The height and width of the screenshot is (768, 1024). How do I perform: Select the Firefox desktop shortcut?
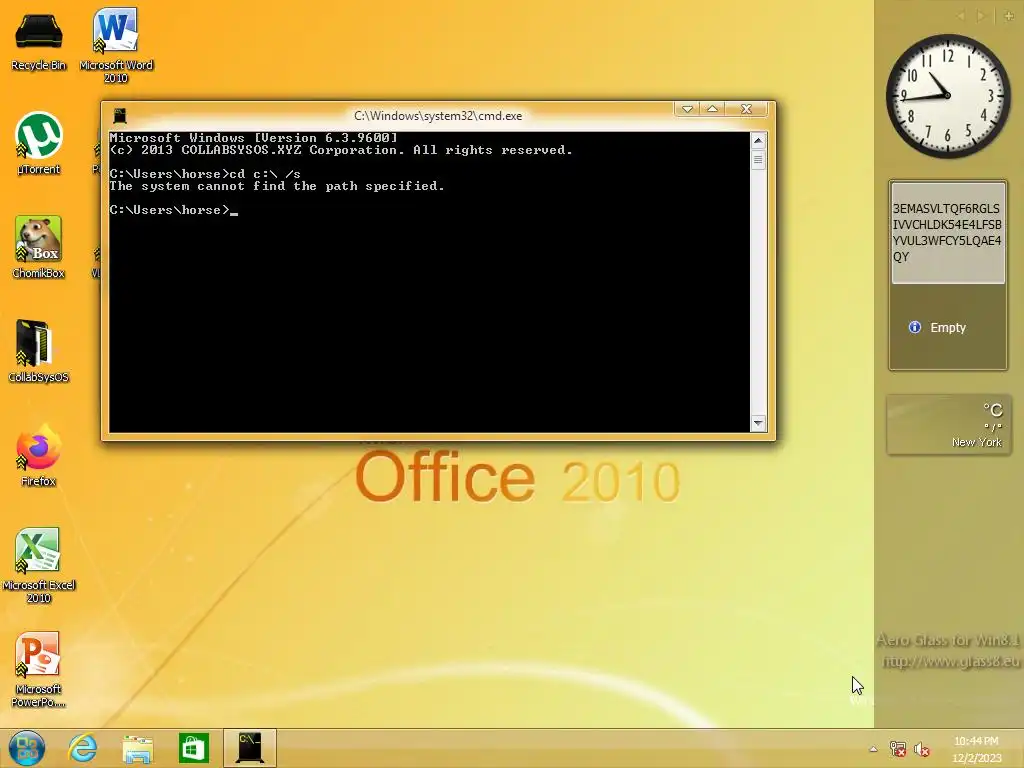pos(39,456)
